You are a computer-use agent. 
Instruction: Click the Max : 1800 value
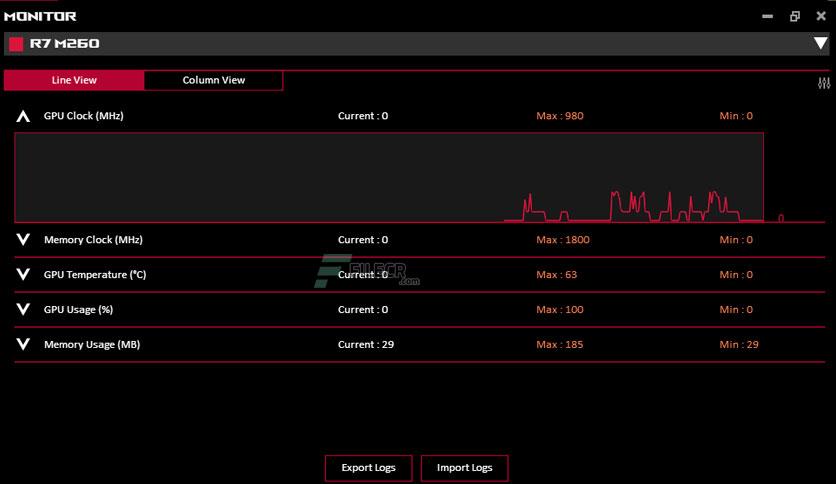(563, 239)
